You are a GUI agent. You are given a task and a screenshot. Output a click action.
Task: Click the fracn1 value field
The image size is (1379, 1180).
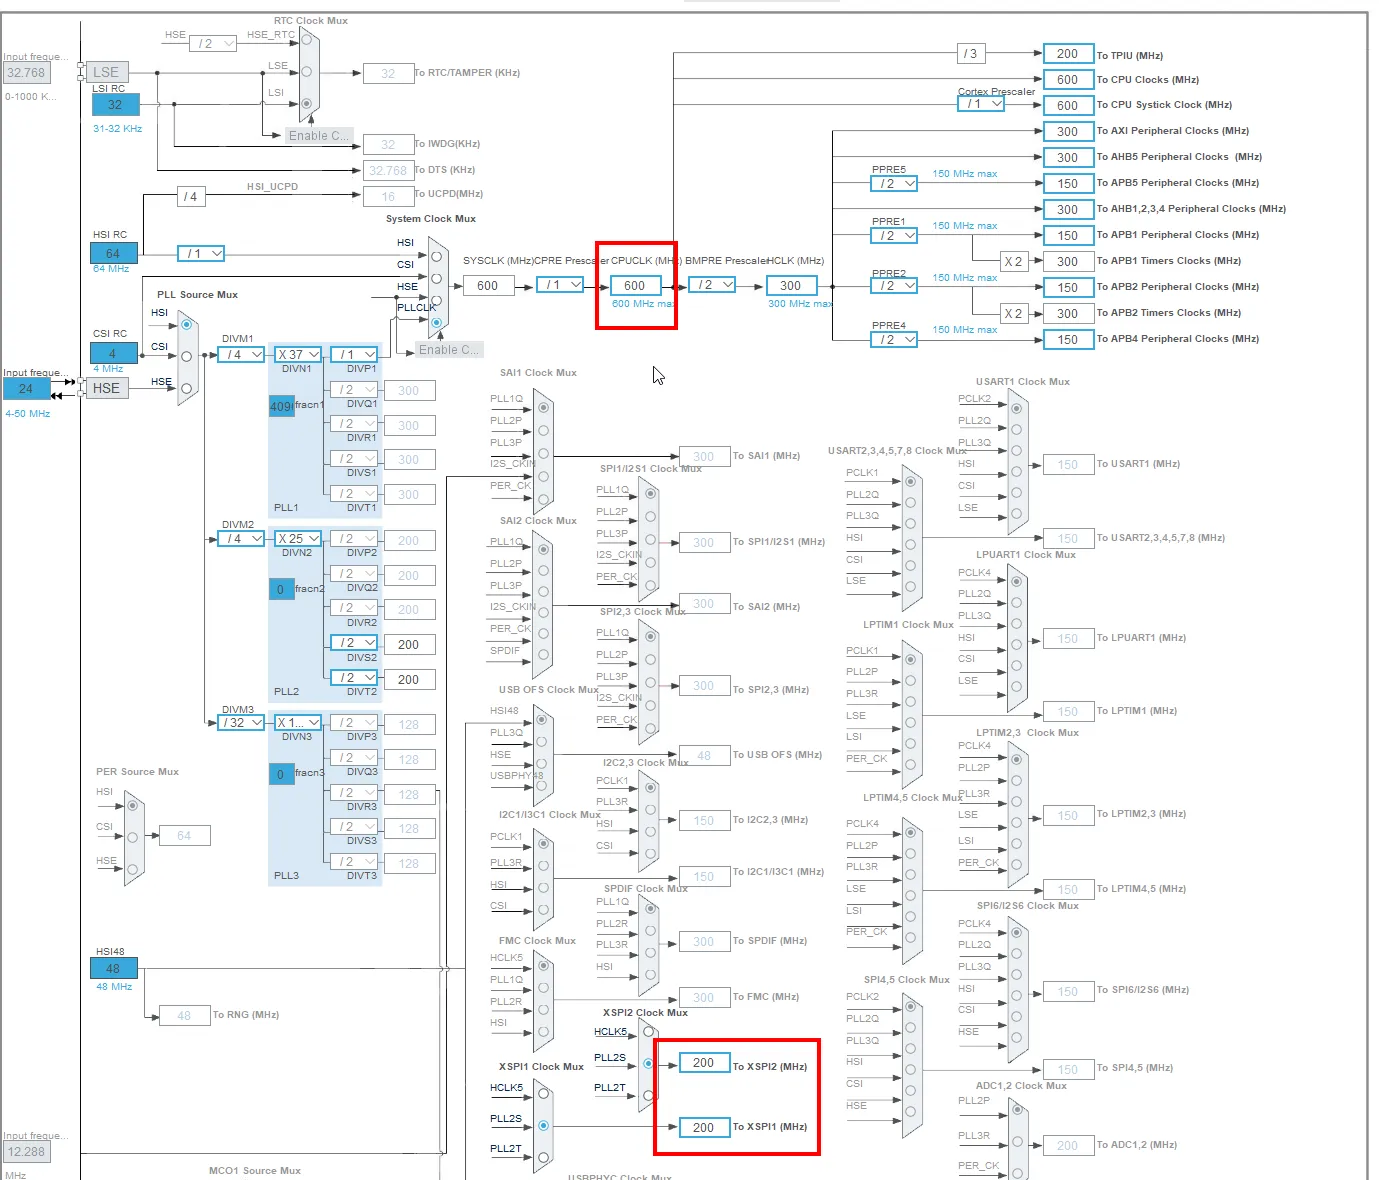(x=281, y=406)
